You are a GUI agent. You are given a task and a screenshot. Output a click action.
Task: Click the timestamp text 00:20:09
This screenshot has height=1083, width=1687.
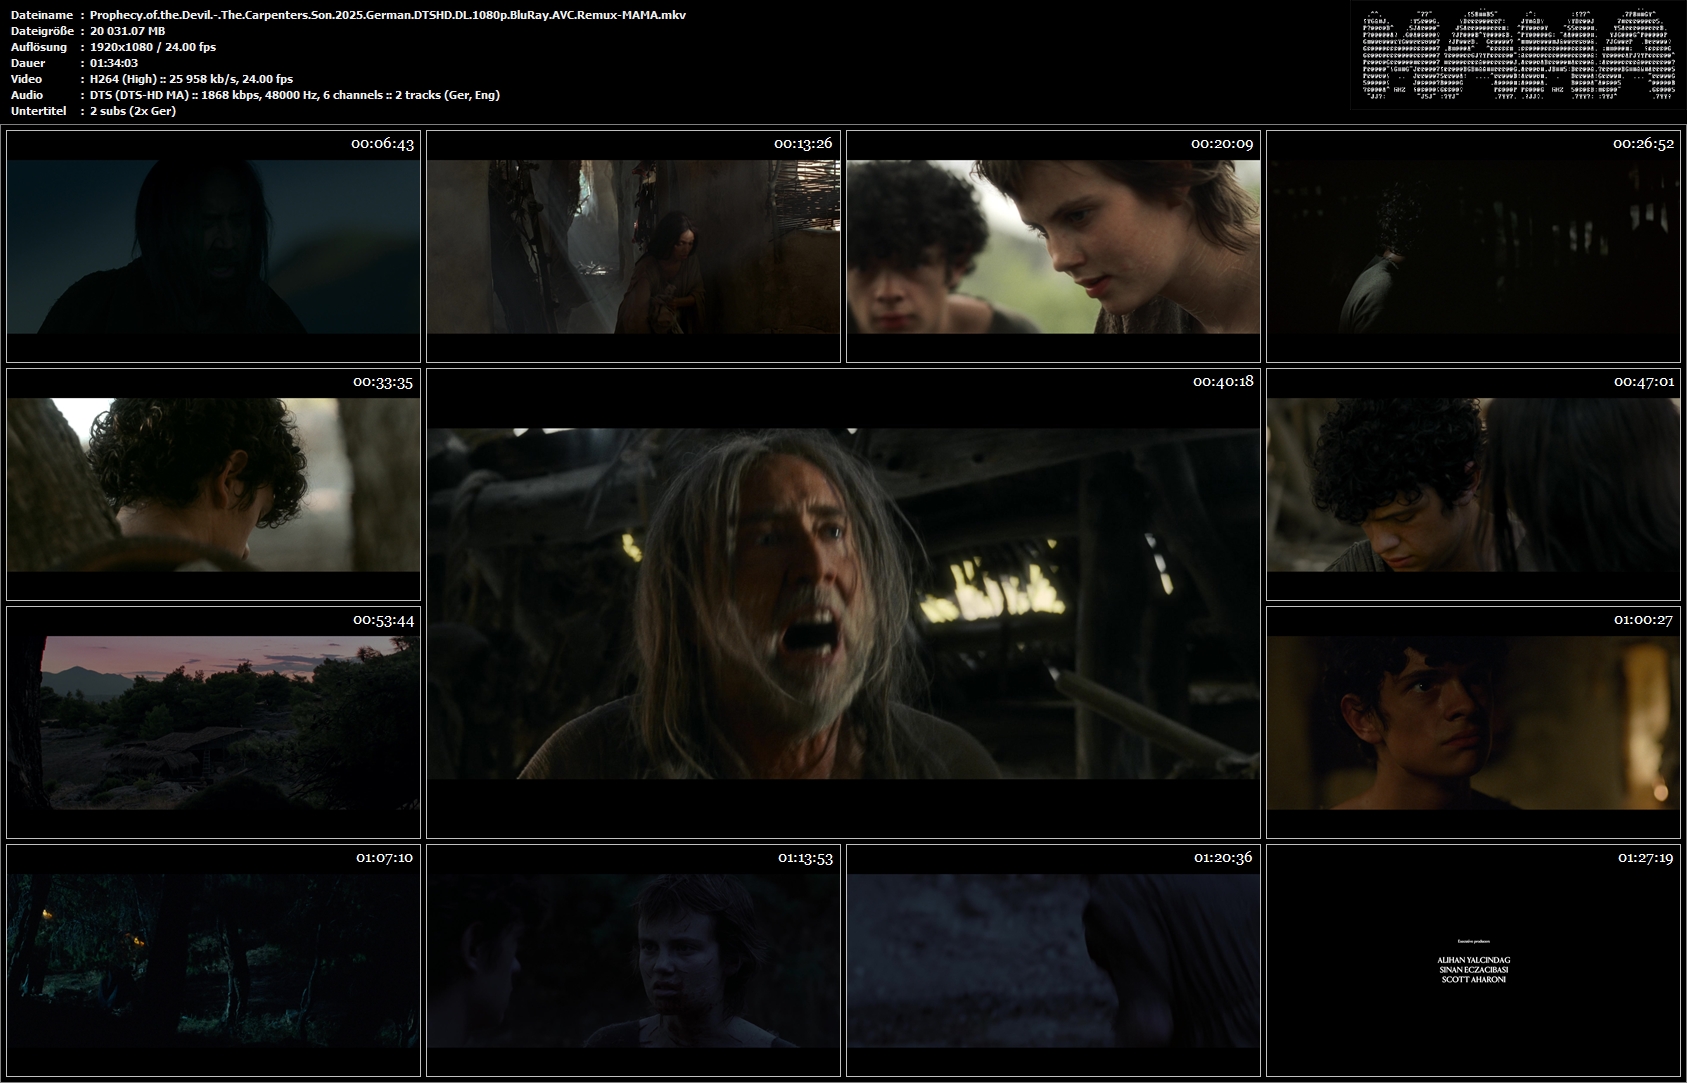(x=1222, y=144)
